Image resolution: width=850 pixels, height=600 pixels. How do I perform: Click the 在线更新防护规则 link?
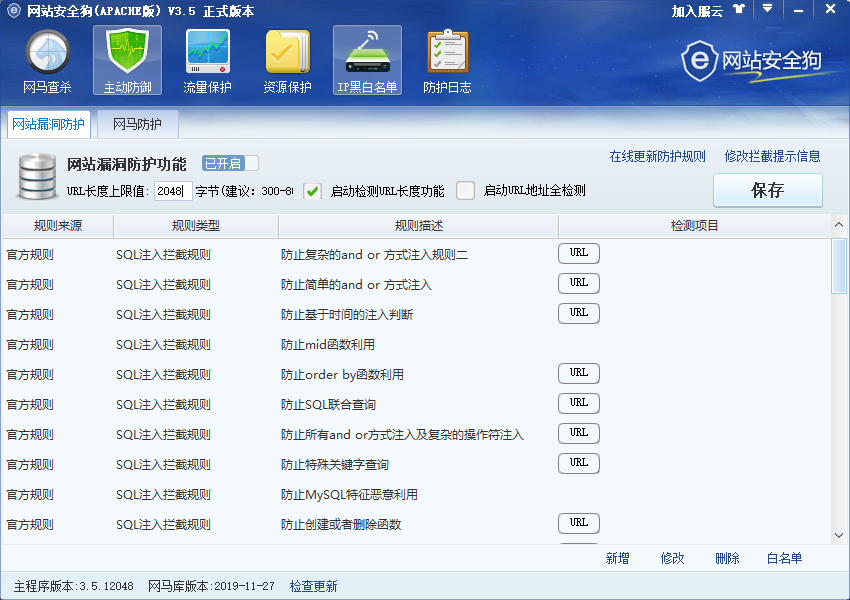657,157
